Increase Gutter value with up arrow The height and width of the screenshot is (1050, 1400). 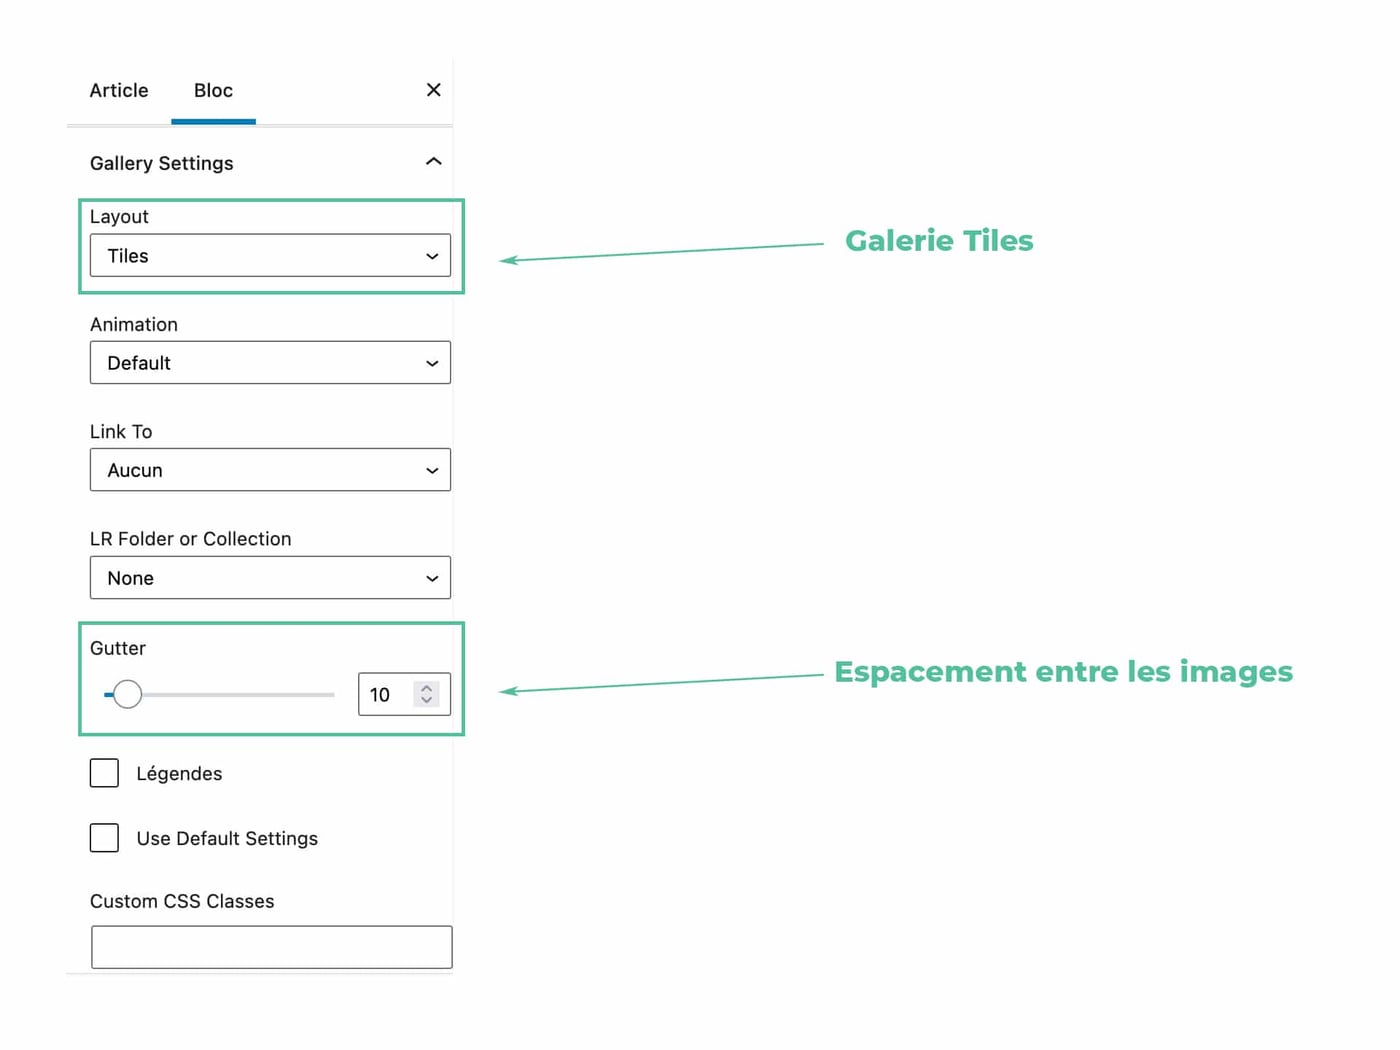(x=427, y=688)
